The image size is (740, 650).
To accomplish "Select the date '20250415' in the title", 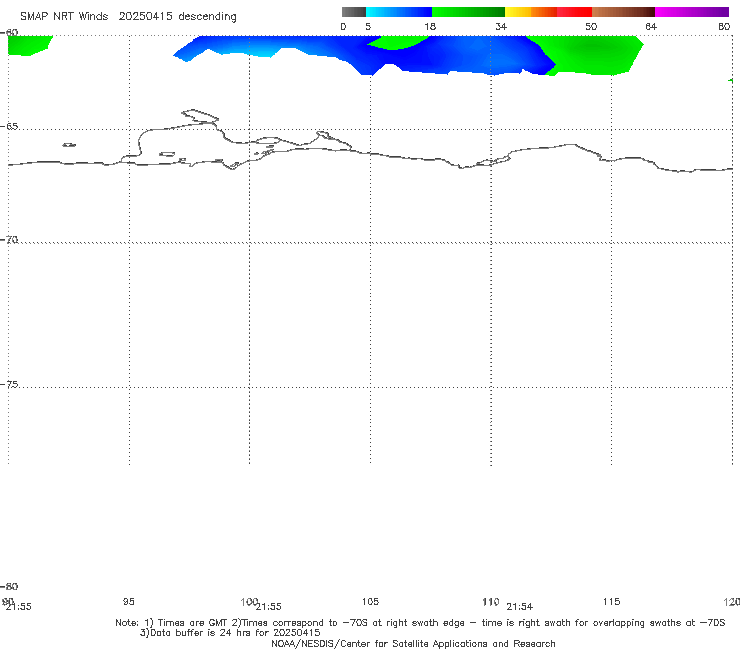I will click(x=145, y=16).
